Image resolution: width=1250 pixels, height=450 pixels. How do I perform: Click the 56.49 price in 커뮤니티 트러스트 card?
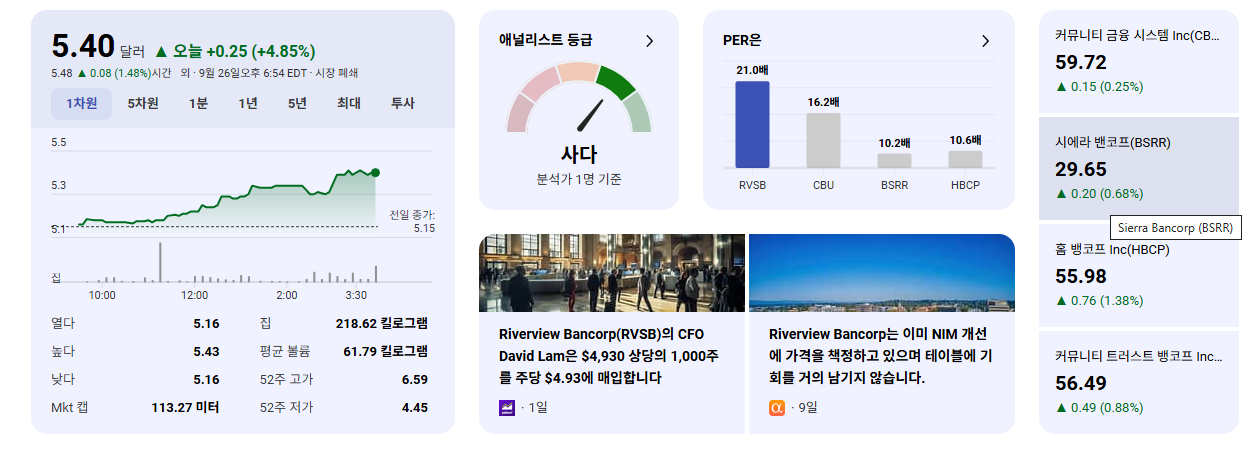(1081, 383)
